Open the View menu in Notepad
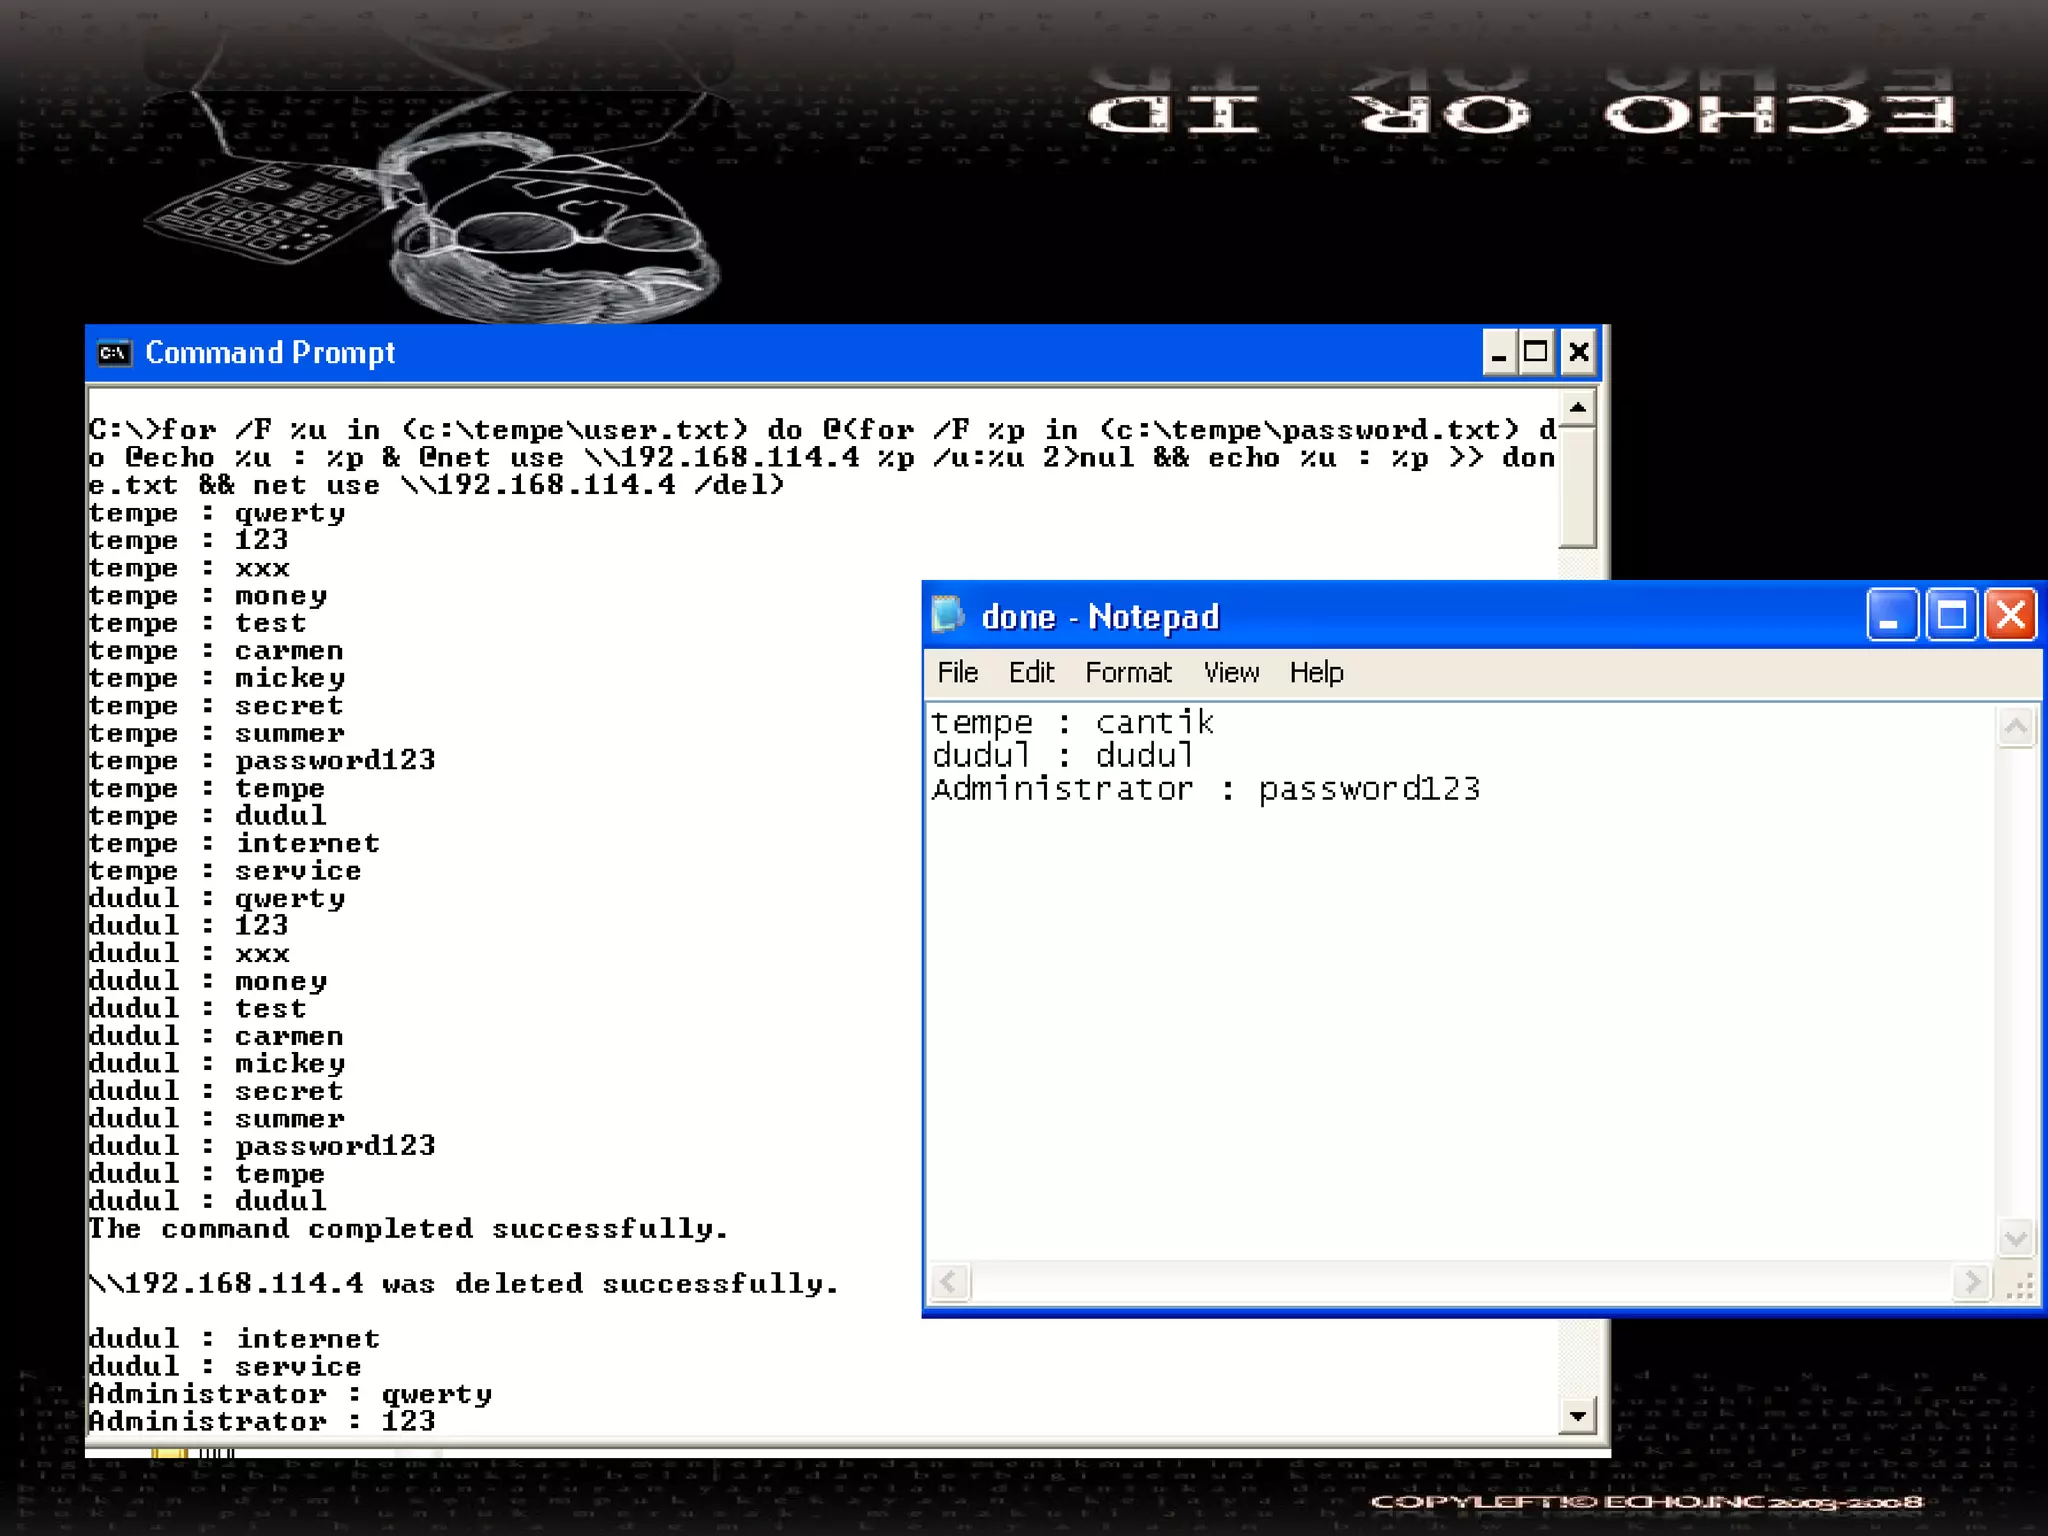Screen dimensions: 2048x1536 point(1231,673)
